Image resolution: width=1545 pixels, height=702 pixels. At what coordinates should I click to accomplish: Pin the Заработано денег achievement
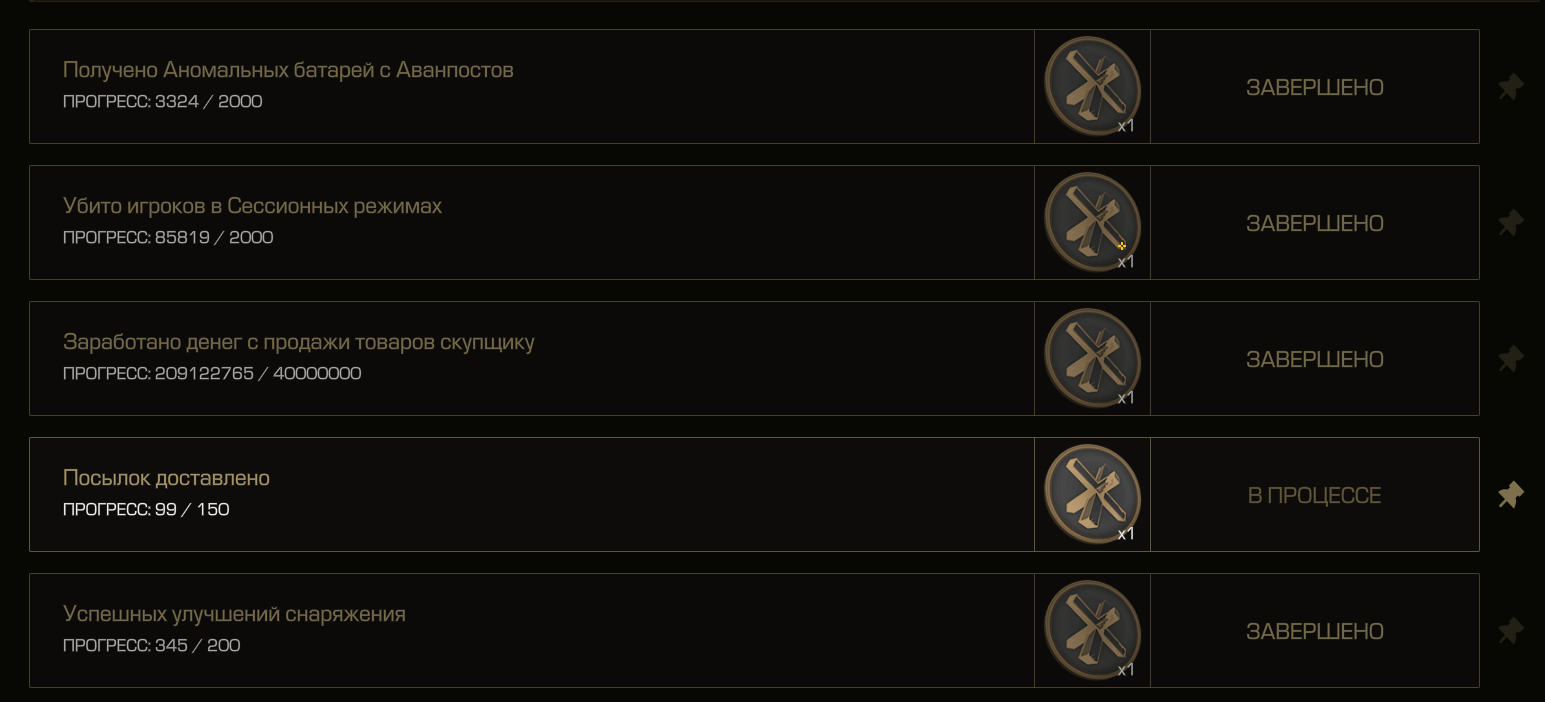pos(1510,359)
